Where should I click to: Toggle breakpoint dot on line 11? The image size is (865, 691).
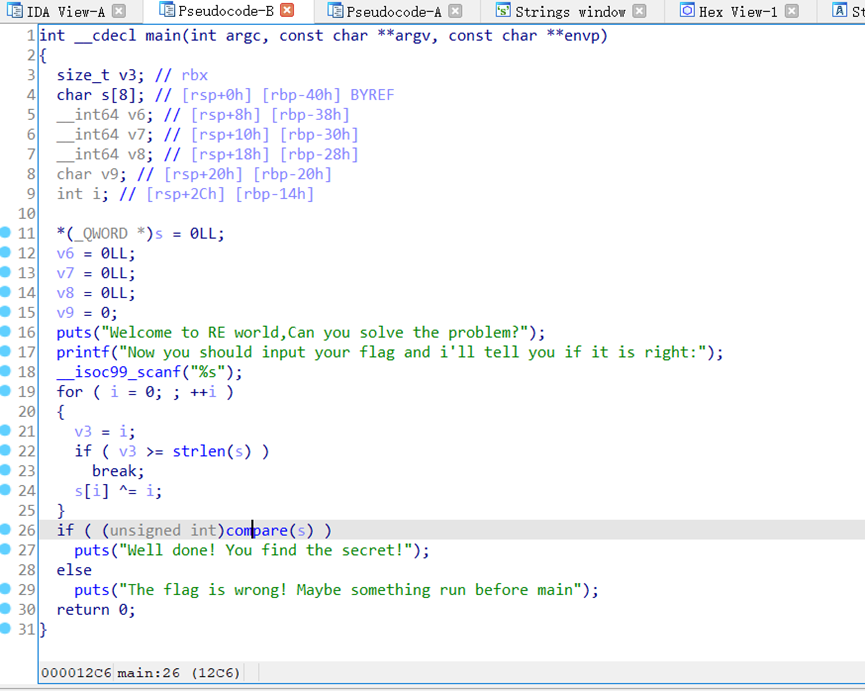pyautogui.click(x=6, y=233)
